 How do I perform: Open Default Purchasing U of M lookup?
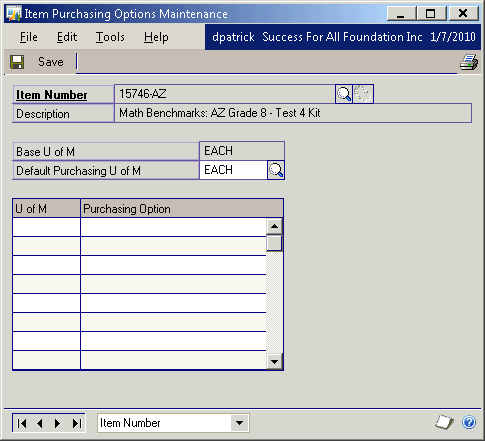(x=276, y=170)
